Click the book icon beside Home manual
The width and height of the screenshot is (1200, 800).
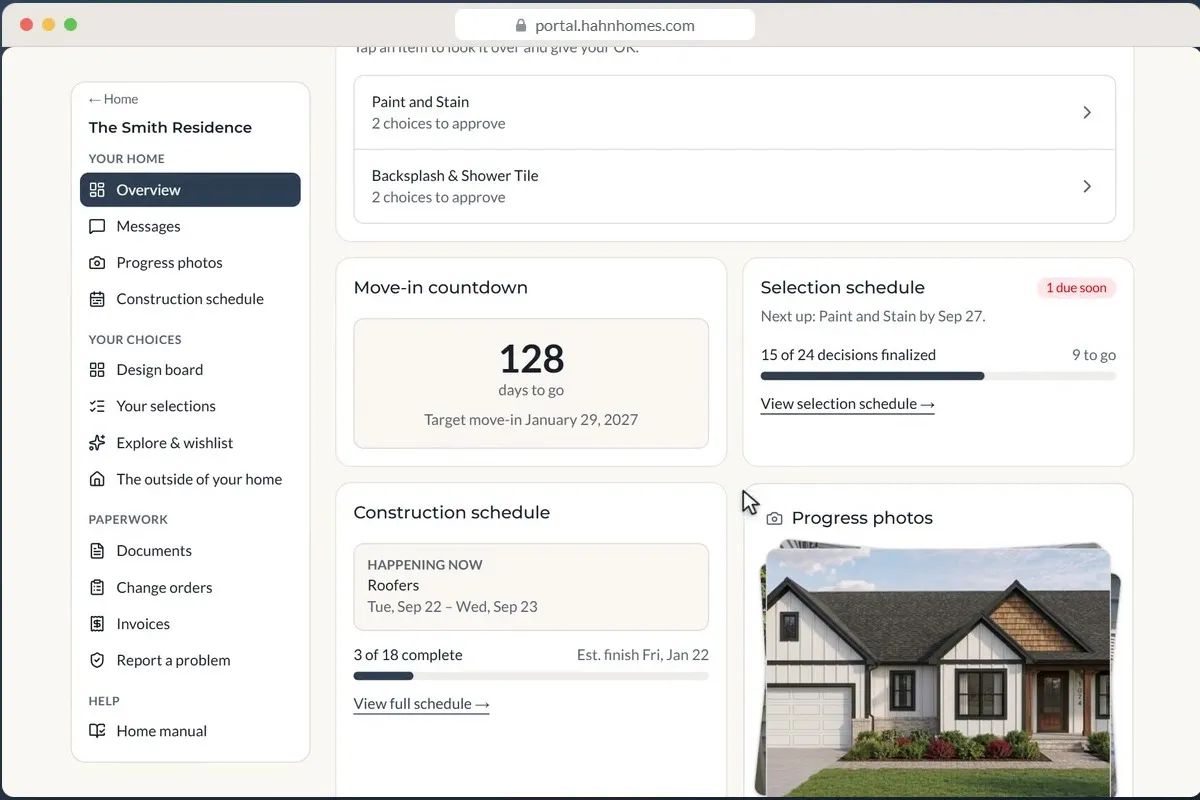[97, 731]
